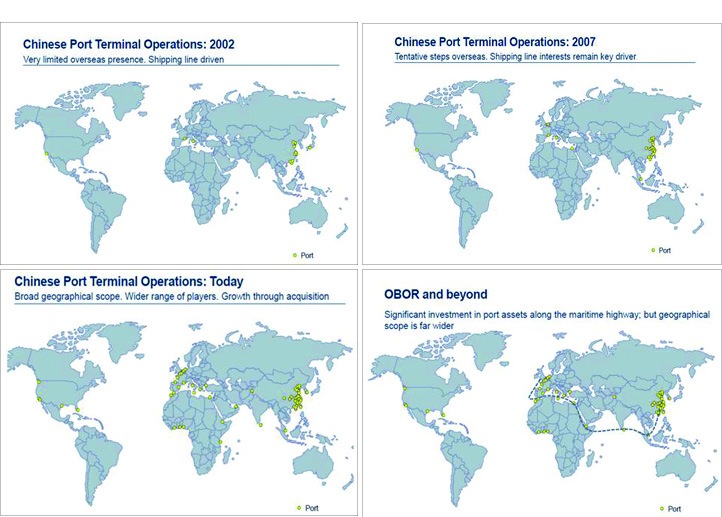Click the green Port legend dot in the 2002 map
The width and height of the screenshot is (722, 517).
[296, 255]
